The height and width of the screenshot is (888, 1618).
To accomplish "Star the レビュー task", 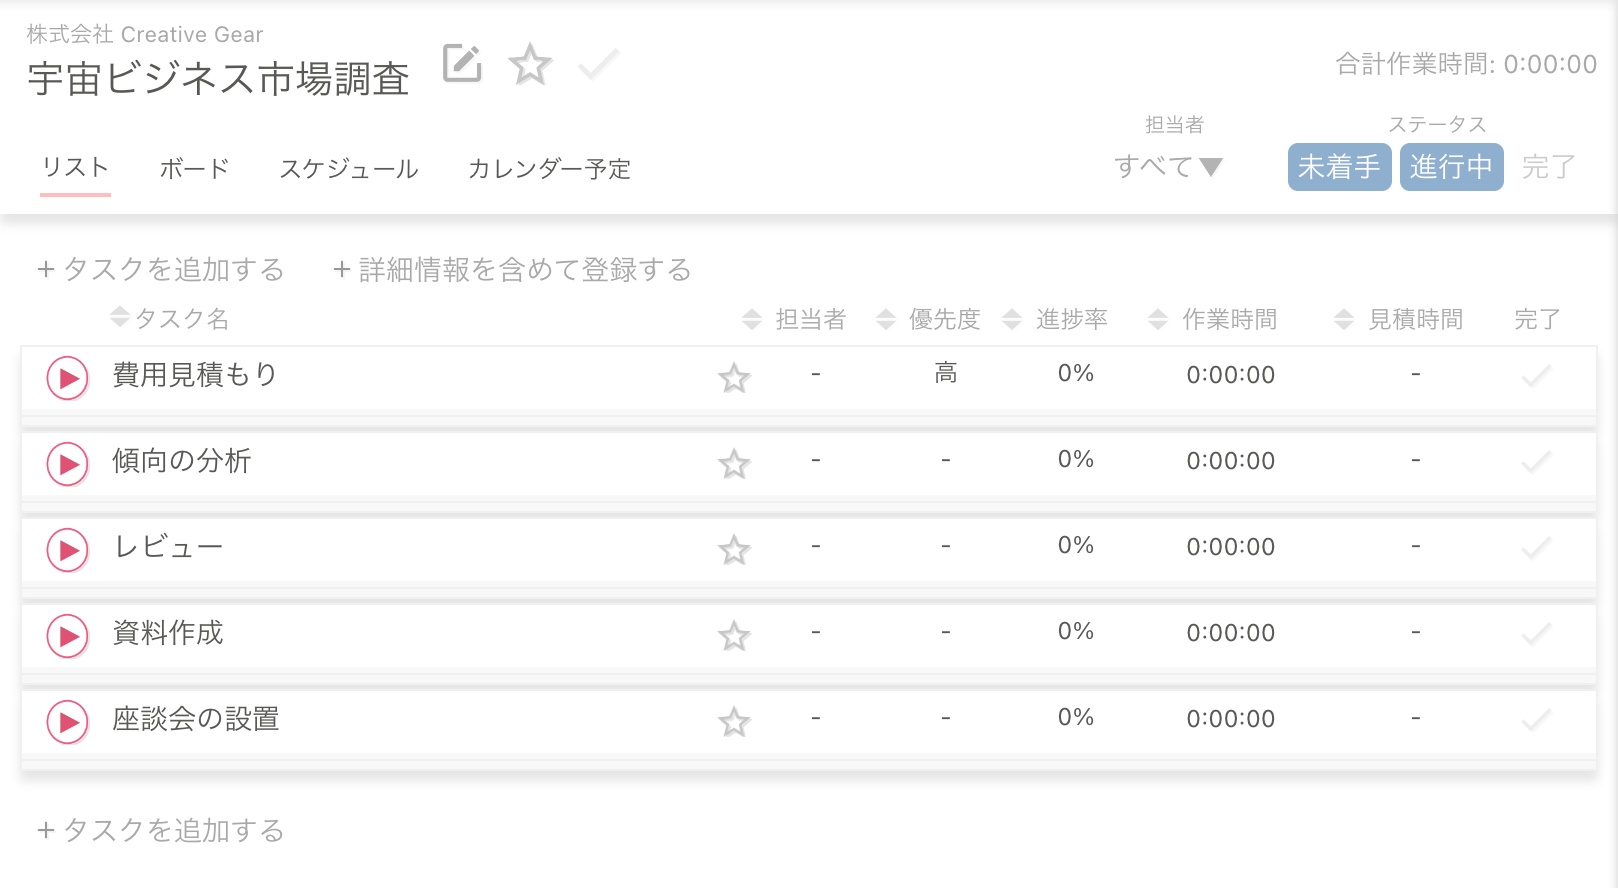I will [734, 550].
